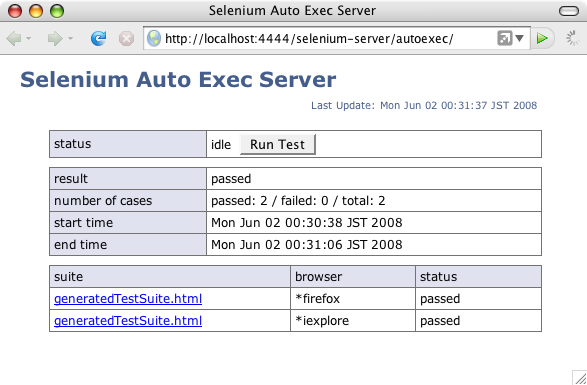Click the Run Test button
Viewport: 587px width, 385px height.
tap(277, 144)
